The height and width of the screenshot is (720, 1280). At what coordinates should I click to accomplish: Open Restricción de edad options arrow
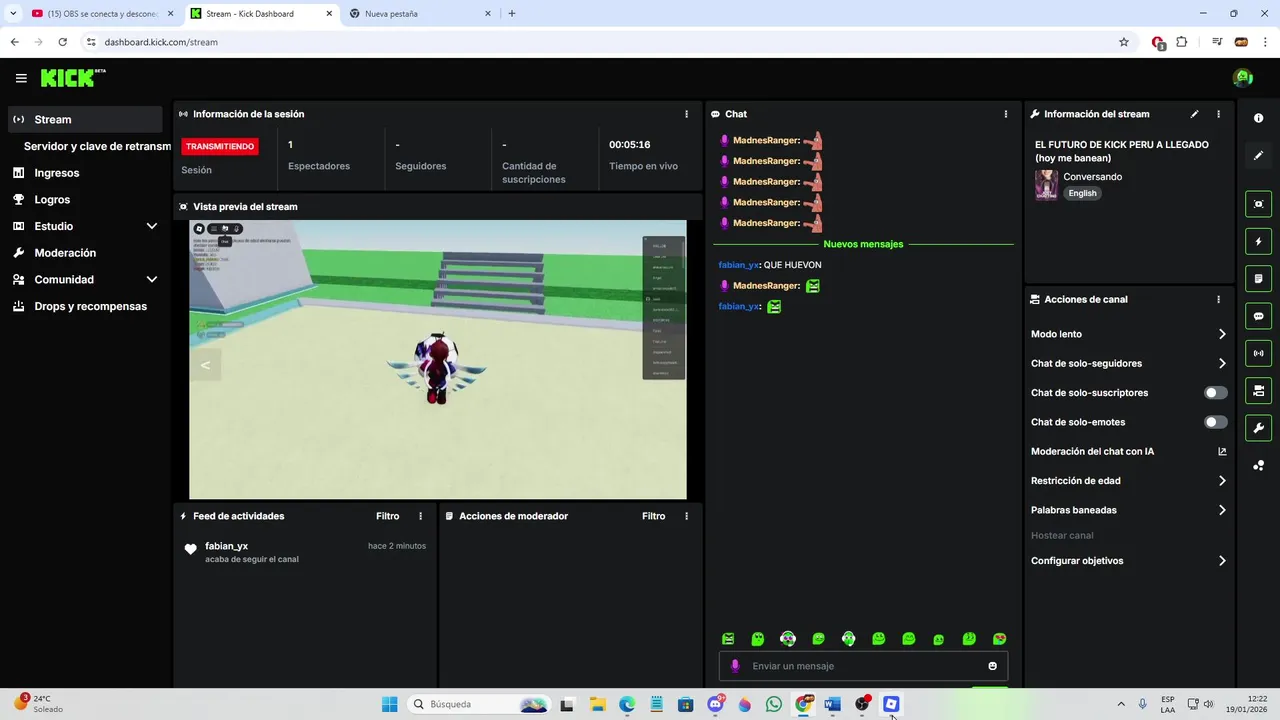point(1222,481)
